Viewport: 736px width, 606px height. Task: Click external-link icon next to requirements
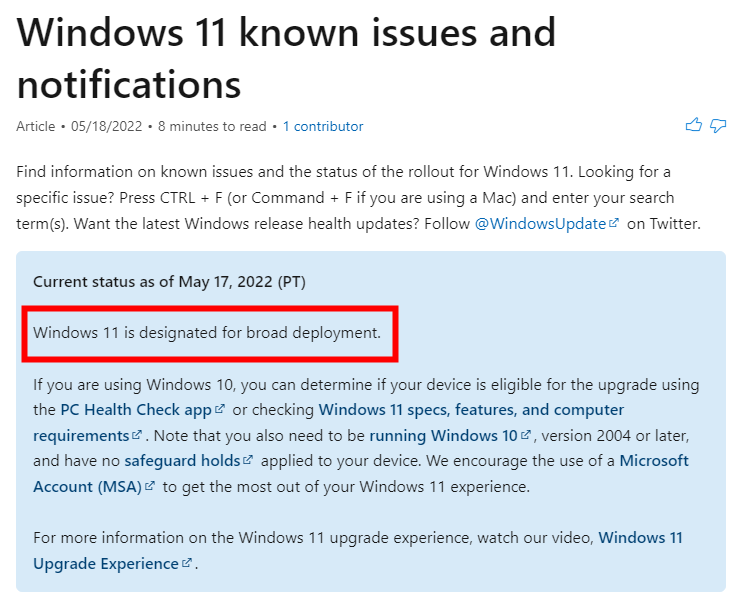click(x=137, y=435)
